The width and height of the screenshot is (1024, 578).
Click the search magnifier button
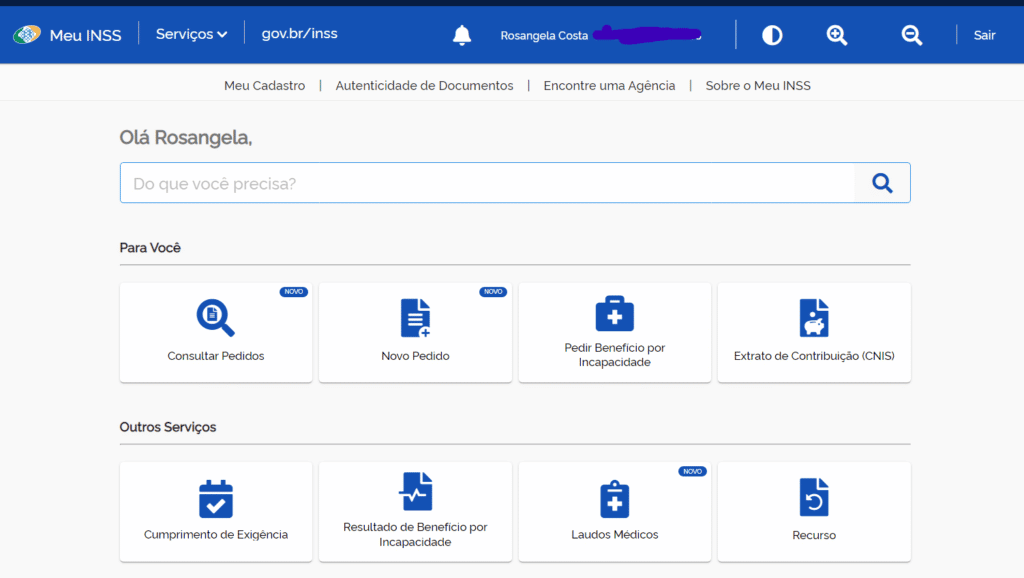[x=881, y=182]
